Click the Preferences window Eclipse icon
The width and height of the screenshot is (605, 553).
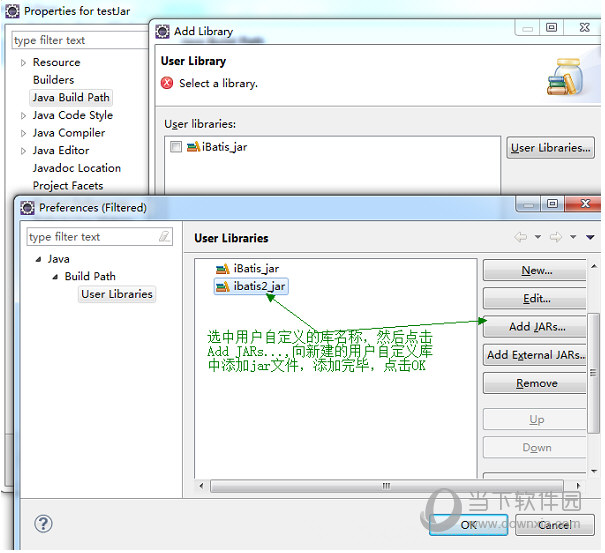click(x=27, y=207)
